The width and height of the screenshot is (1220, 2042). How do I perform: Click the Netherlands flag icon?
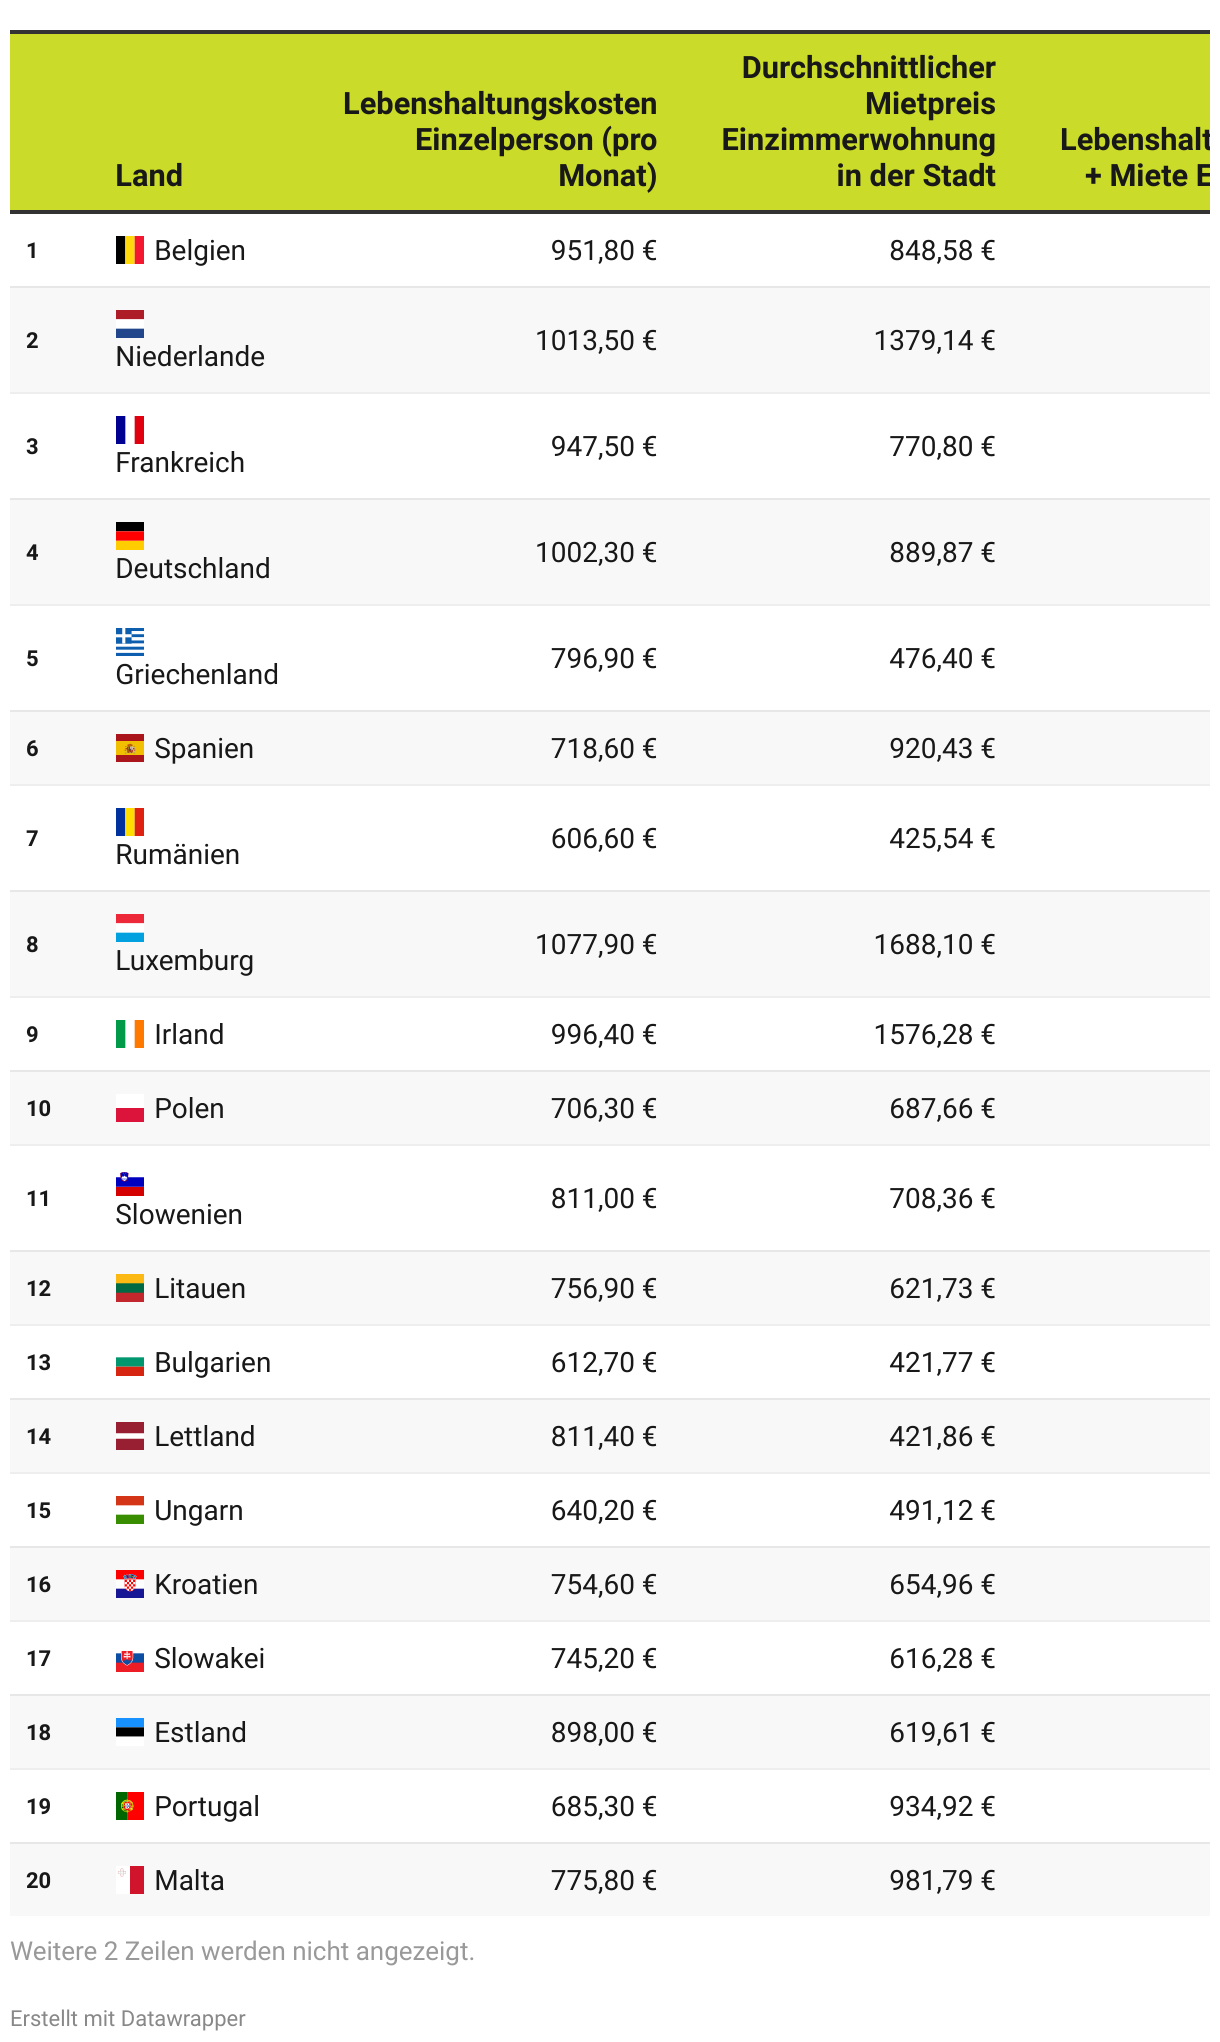tap(130, 324)
